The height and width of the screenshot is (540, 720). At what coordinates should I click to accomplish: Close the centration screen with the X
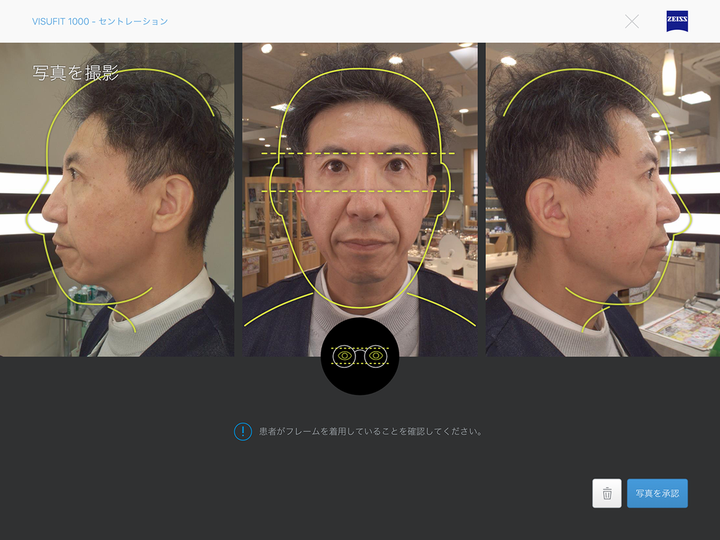(632, 21)
